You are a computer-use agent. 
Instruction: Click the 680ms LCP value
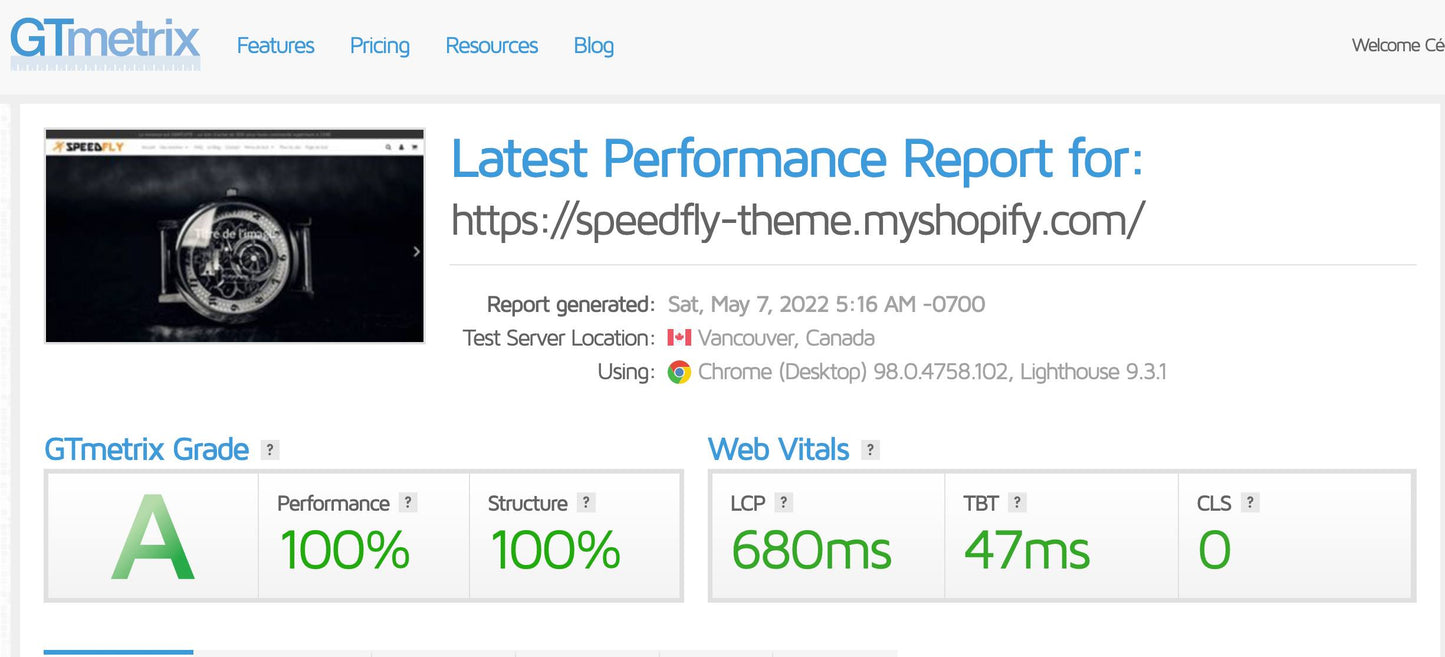click(x=811, y=550)
